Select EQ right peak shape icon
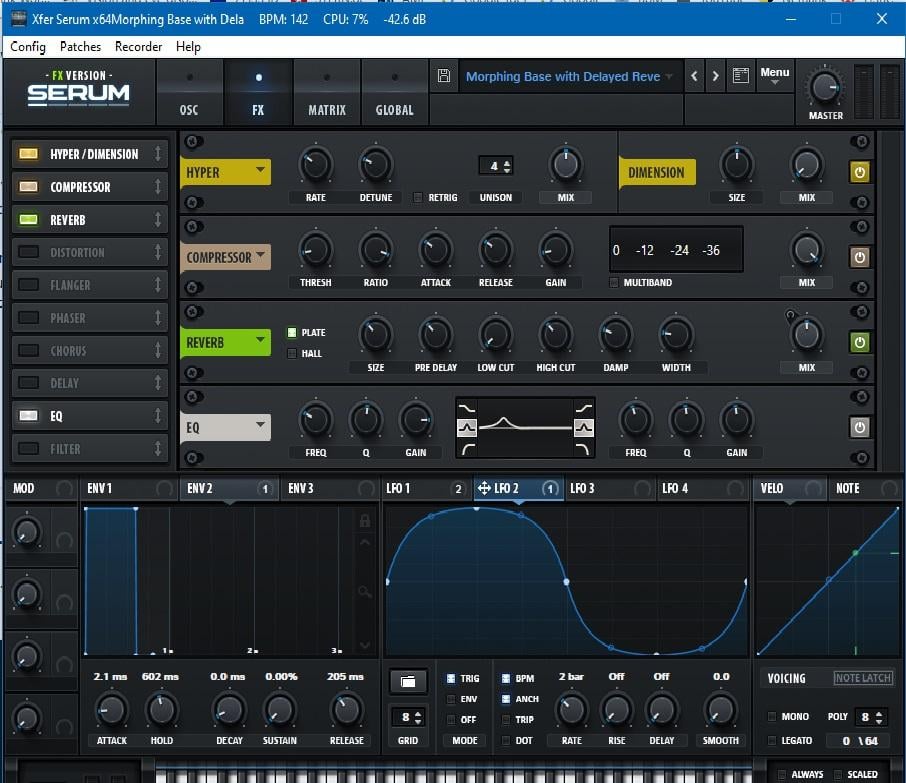The image size is (906, 783). 584,428
